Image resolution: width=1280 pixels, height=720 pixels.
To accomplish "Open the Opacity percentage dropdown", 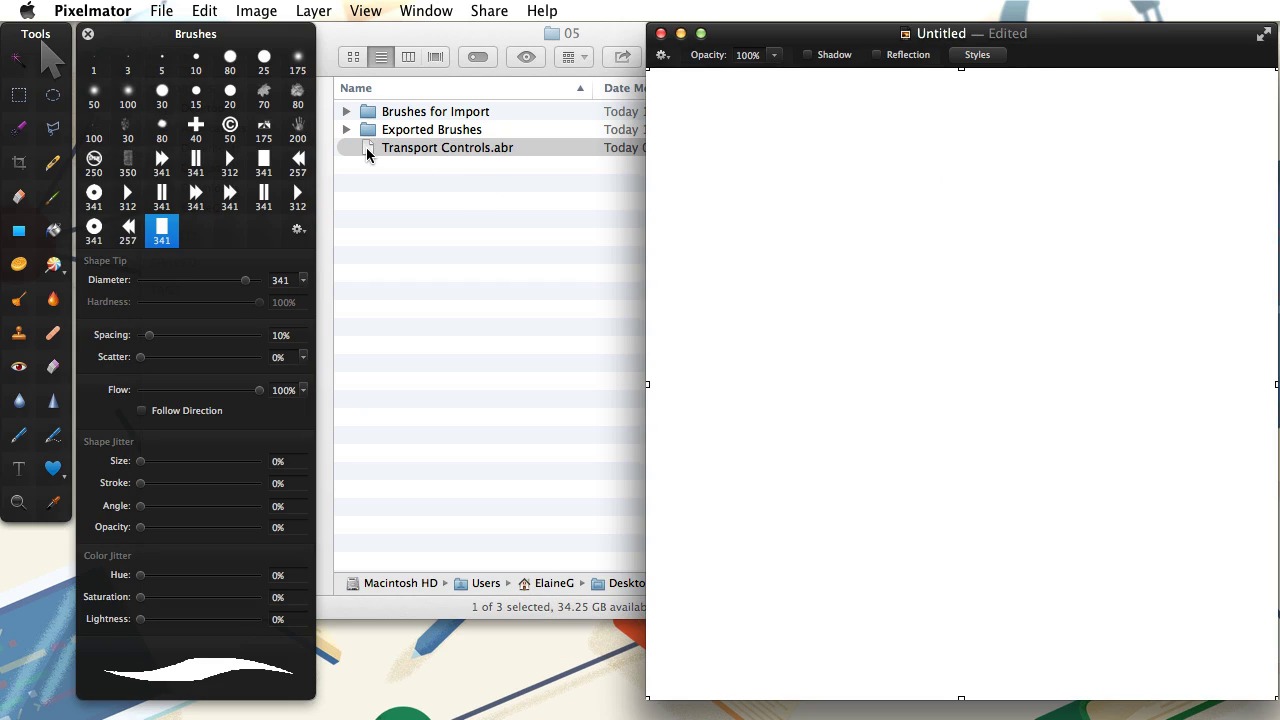I will coord(774,55).
